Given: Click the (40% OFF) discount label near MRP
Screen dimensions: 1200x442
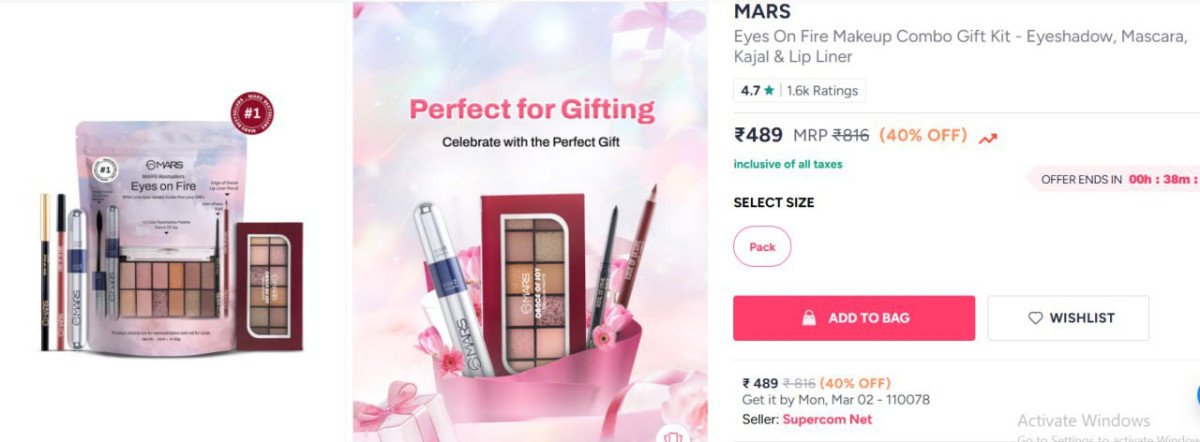Looking at the screenshot, I should click(923, 135).
